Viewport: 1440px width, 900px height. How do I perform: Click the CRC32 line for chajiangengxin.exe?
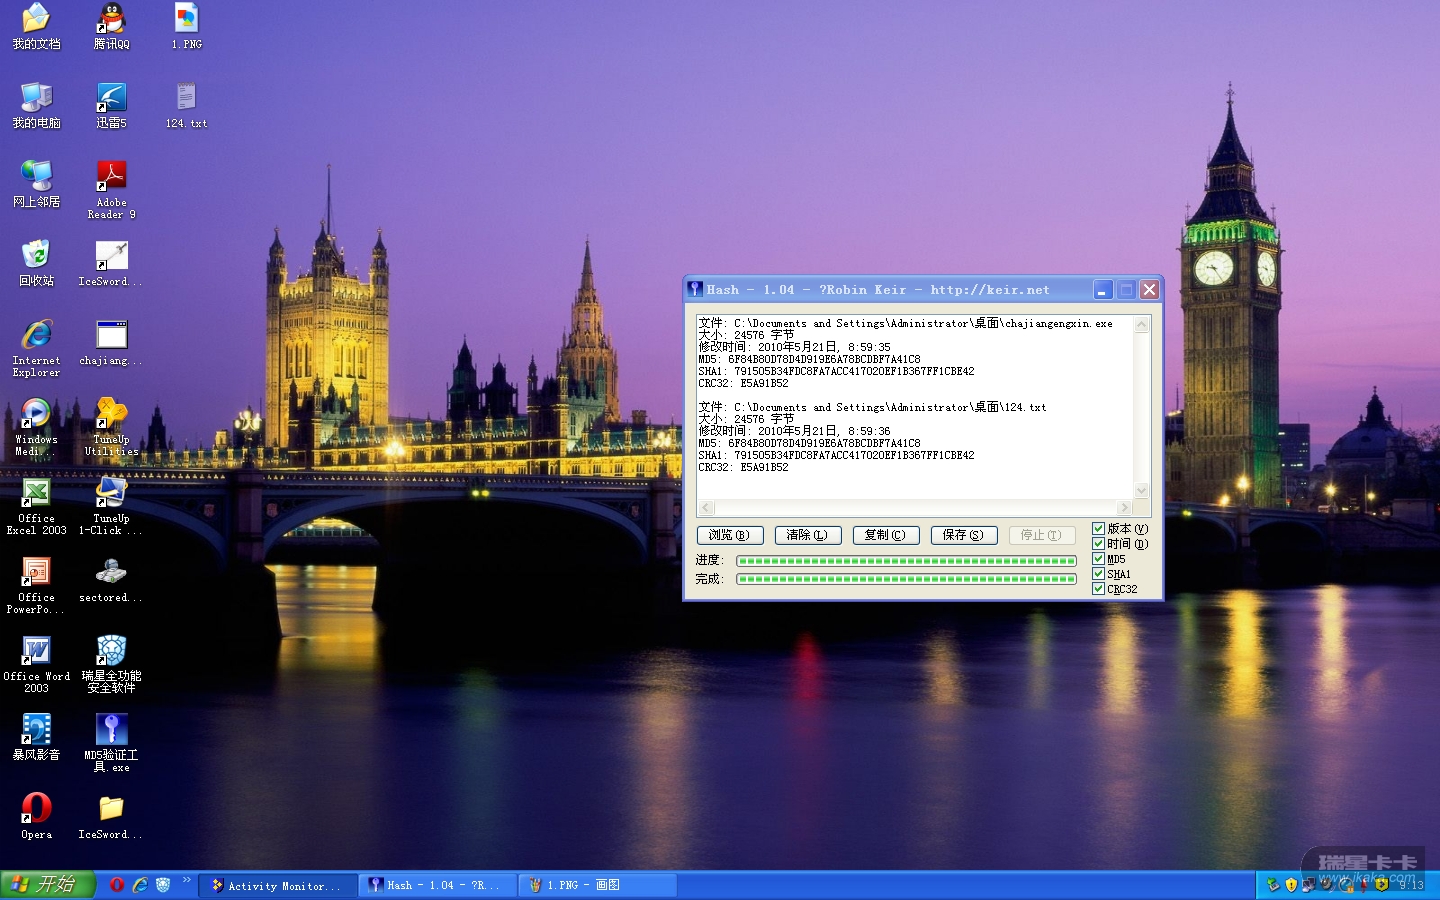coord(743,384)
